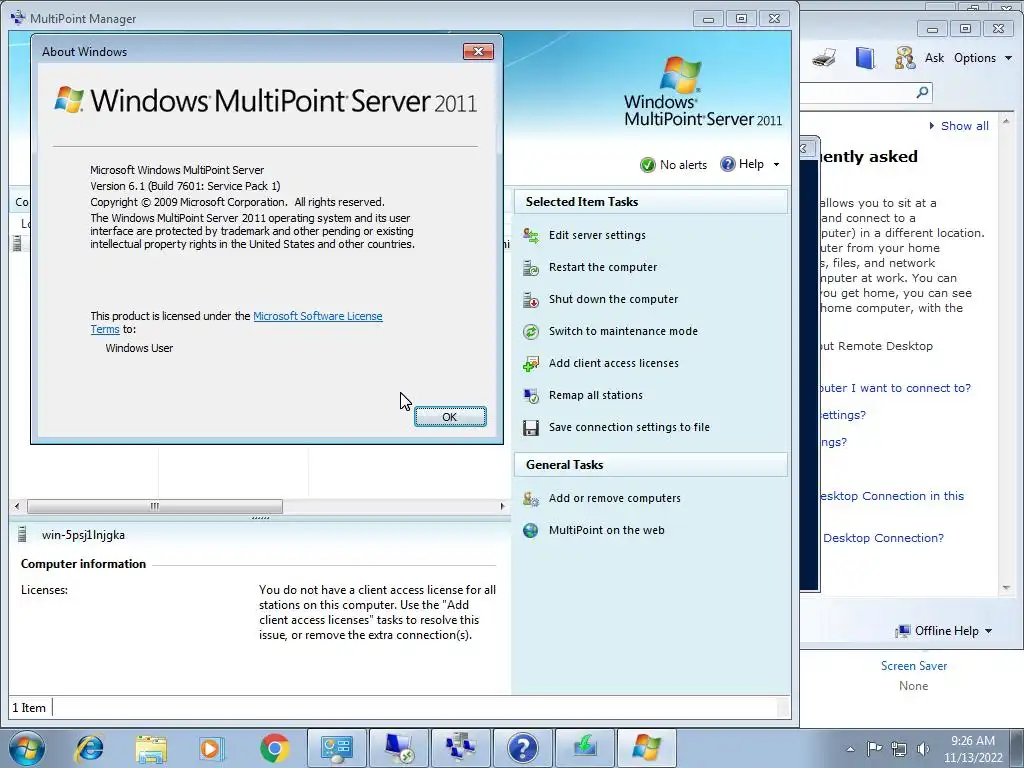This screenshot has width=1024, height=768.
Task: Click the search magnifier in Help window
Action: coord(922,92)
